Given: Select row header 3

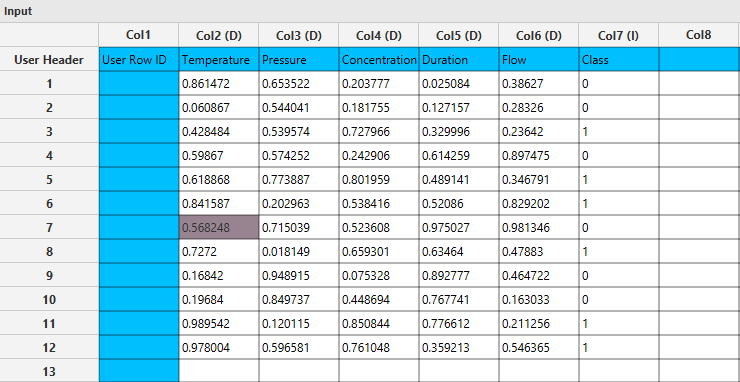Looking at the screenshot, I should 49,132.
